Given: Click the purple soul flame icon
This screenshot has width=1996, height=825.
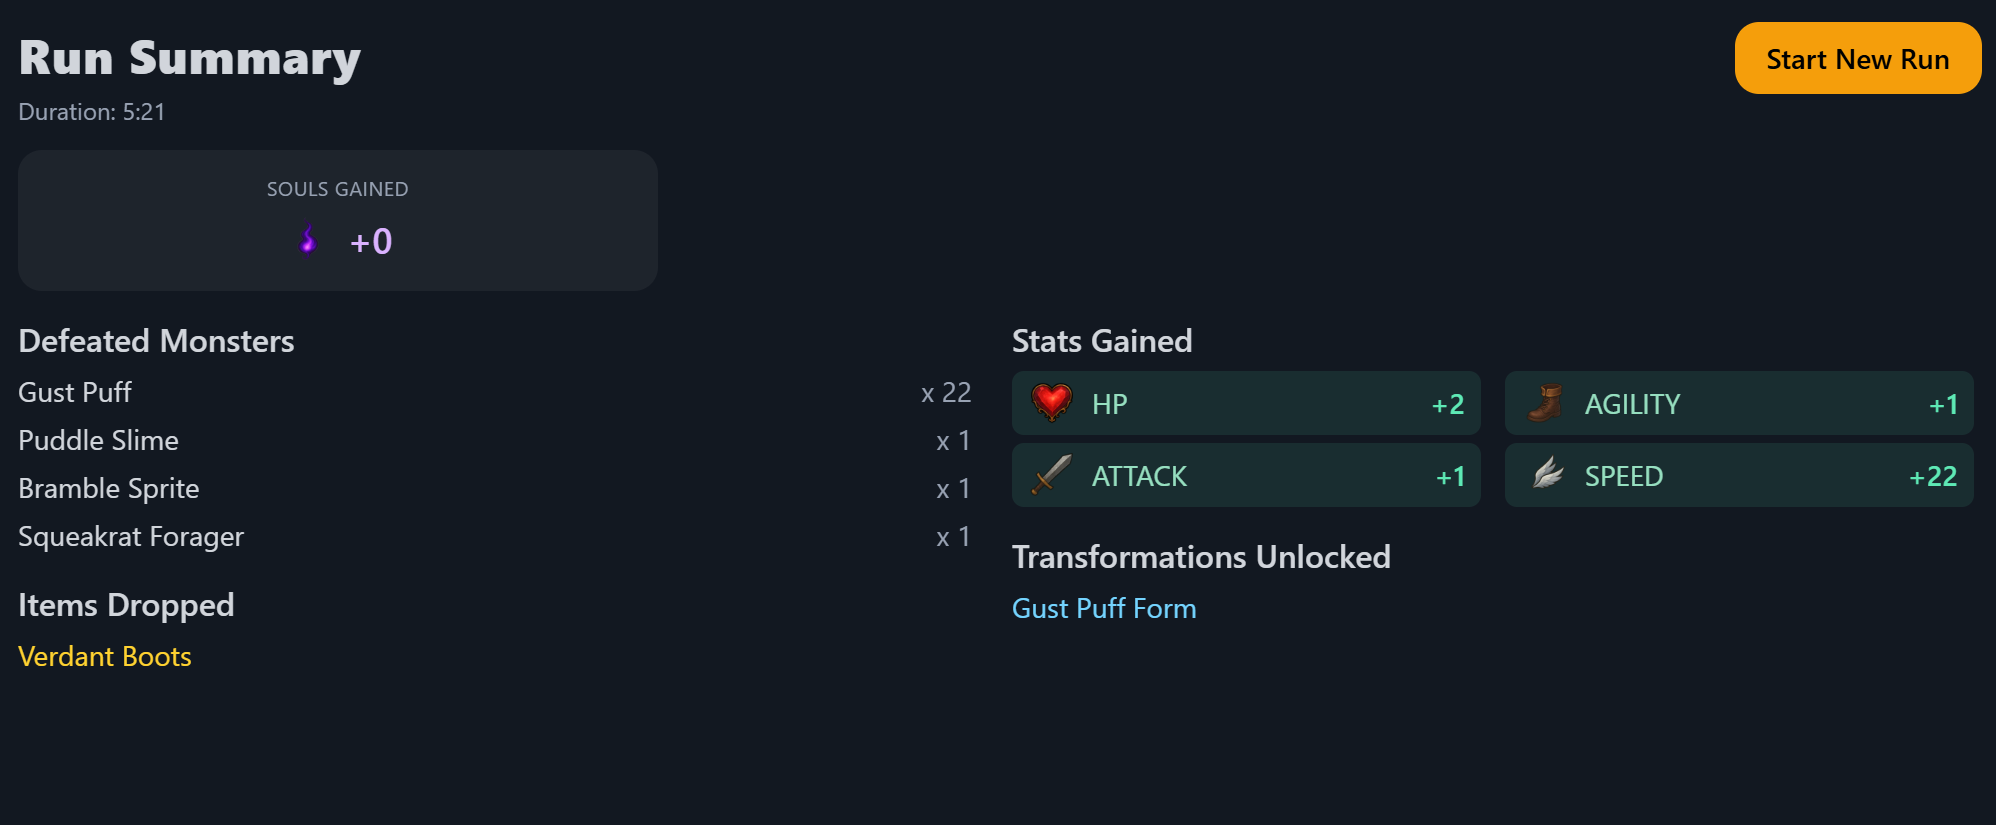Looking at the screenshot, I should tap(308, 240).
